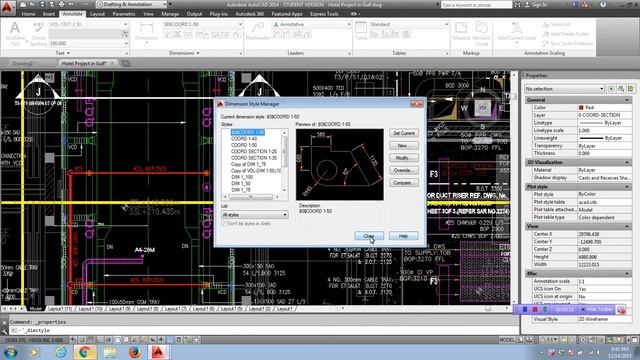Toggle Don't list styles in Xrefs
640x360 pixels.
coord(224,224)
